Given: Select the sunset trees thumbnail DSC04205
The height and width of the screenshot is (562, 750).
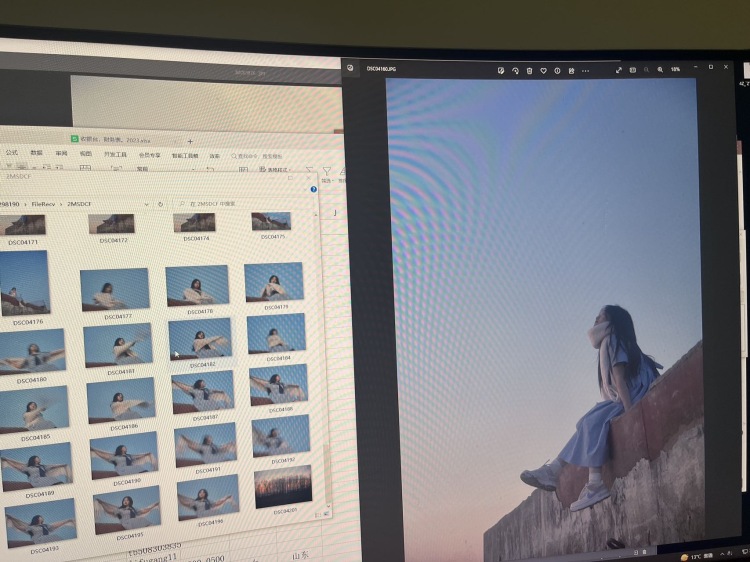Looking at the screenshot, I should point(283,489).
